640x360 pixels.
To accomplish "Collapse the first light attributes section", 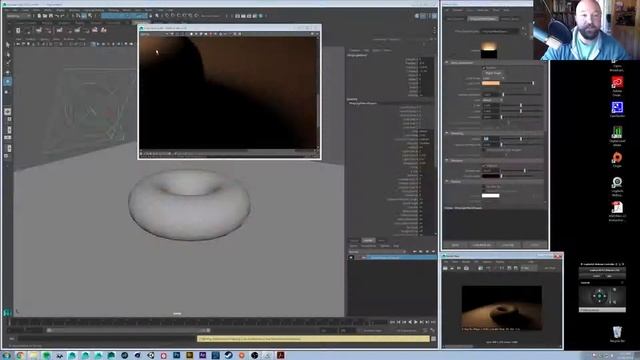I will click(x=447, y=63).
